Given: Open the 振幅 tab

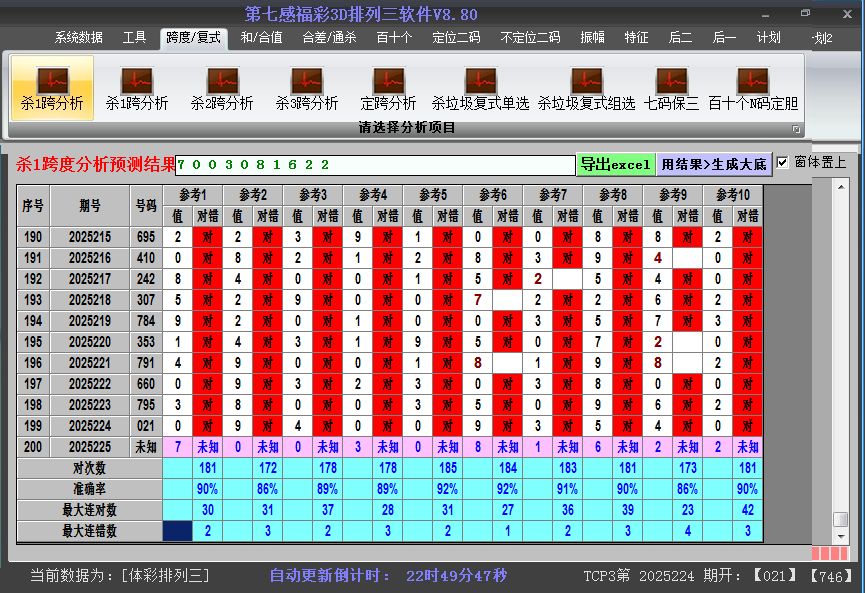Looking at the screenshot, I should [x=593, y=38].
